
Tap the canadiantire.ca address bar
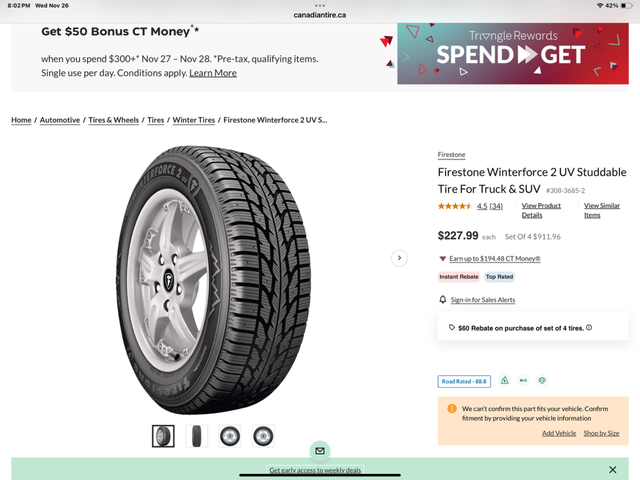click(320, 15)
